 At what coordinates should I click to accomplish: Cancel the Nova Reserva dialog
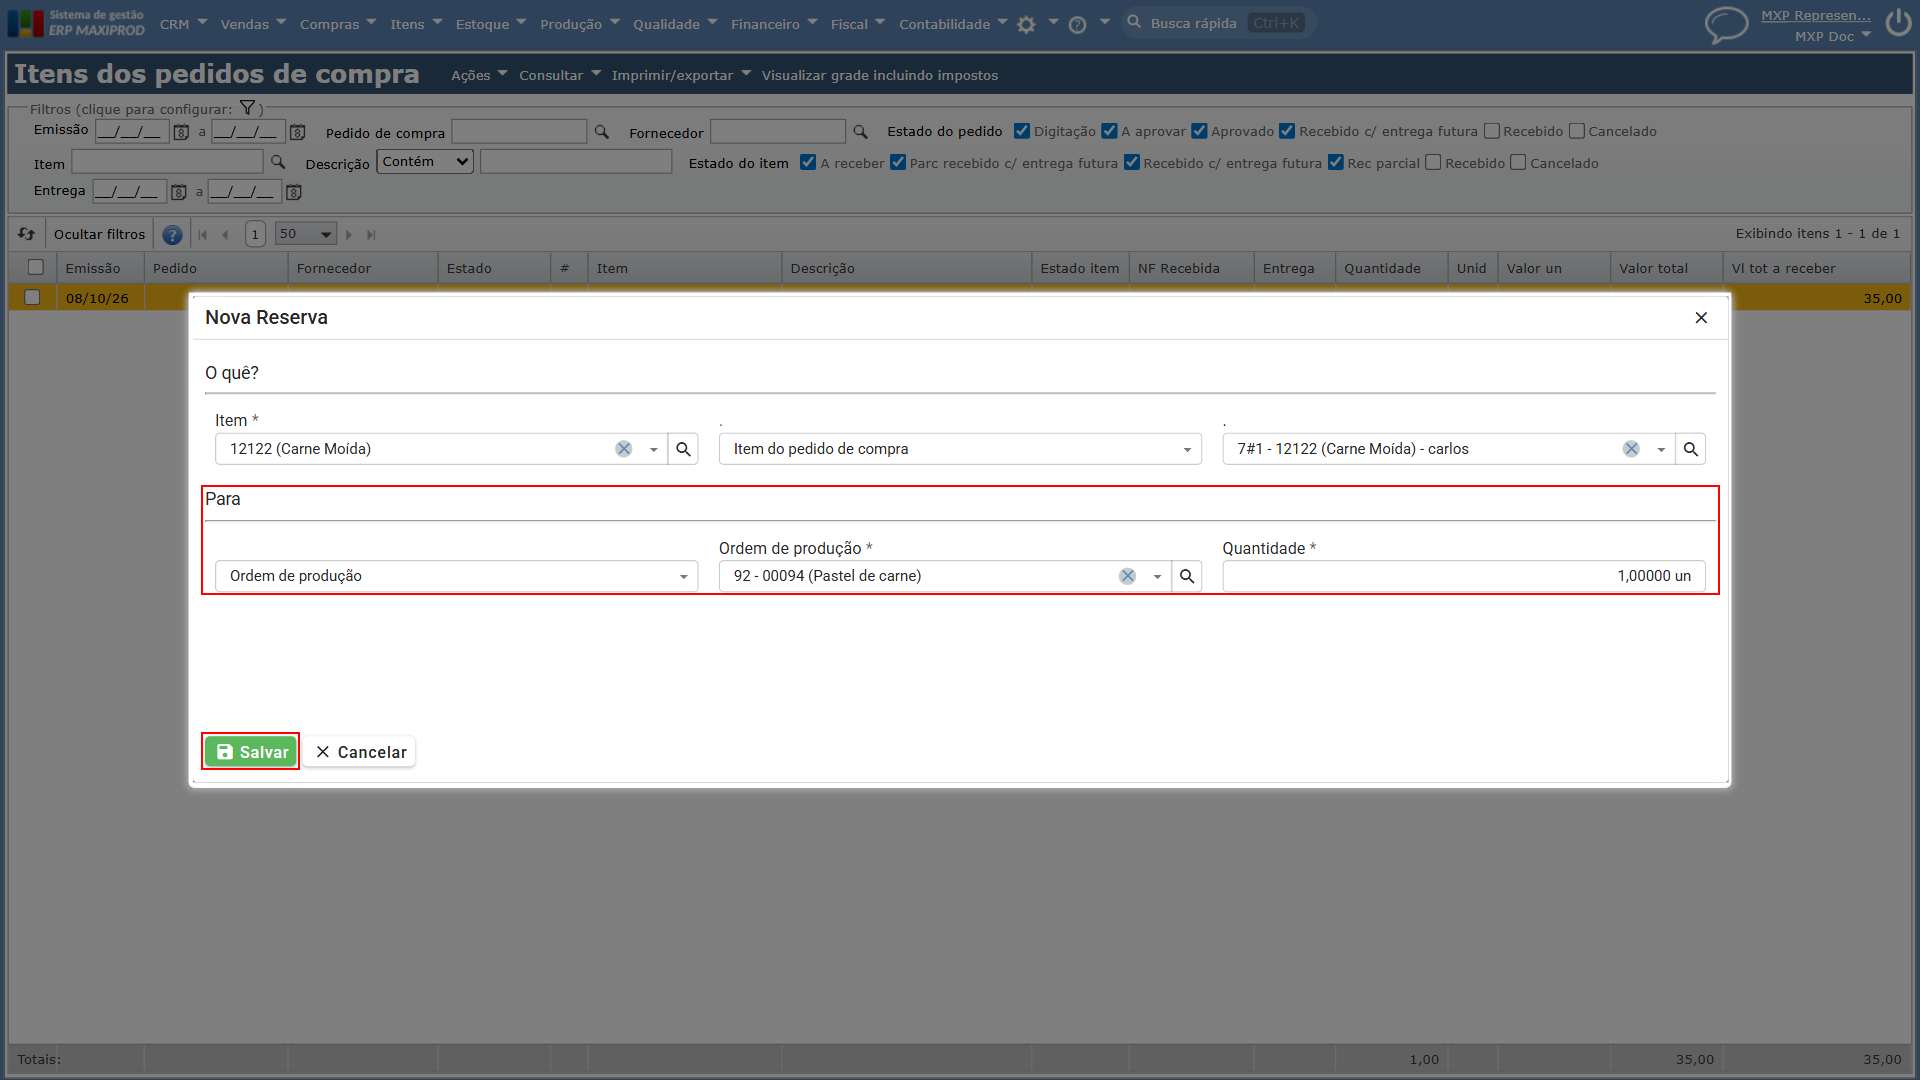pos(361,752)
